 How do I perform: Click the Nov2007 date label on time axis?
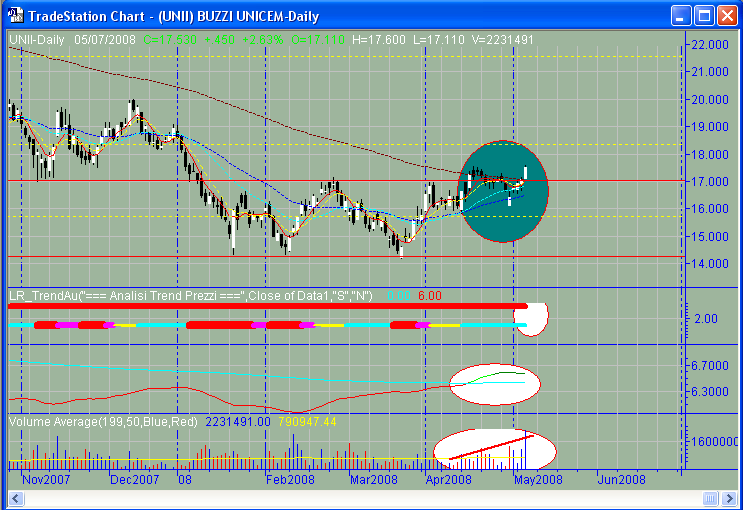[x=48, y=479]
